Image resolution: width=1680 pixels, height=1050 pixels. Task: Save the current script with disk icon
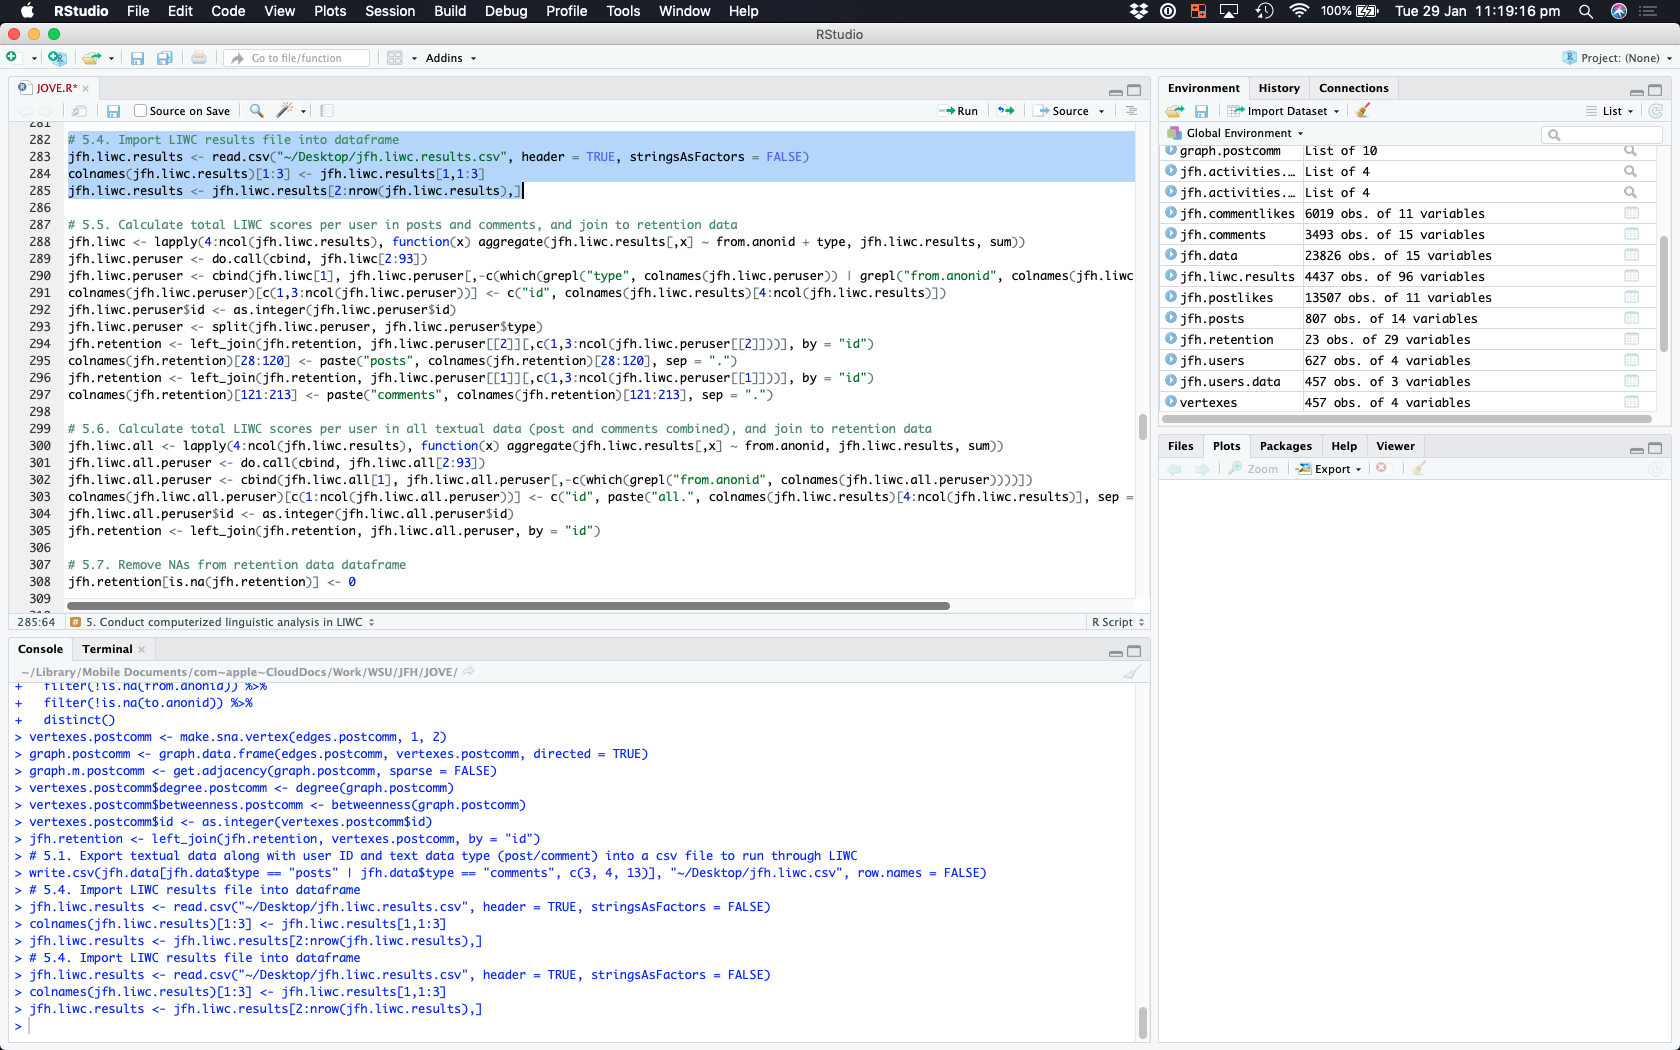(x=114, y=111)
